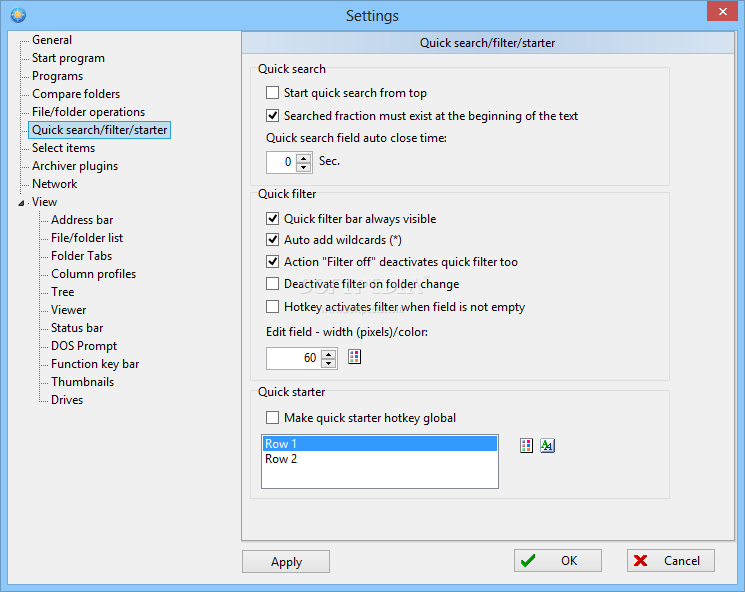Click the auto close time Sec. field
This screenshot has width=745, height=592.
pos(282,162)
